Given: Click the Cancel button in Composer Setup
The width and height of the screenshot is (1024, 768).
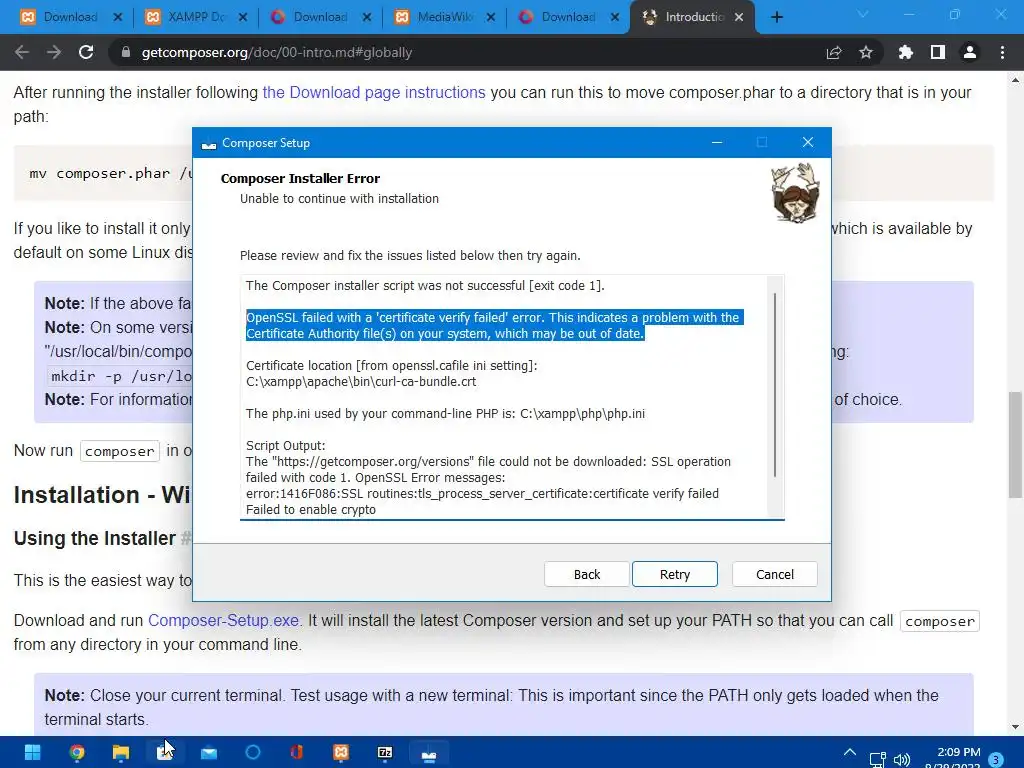Looking at the screenshot, I should (x=775, y=574).
